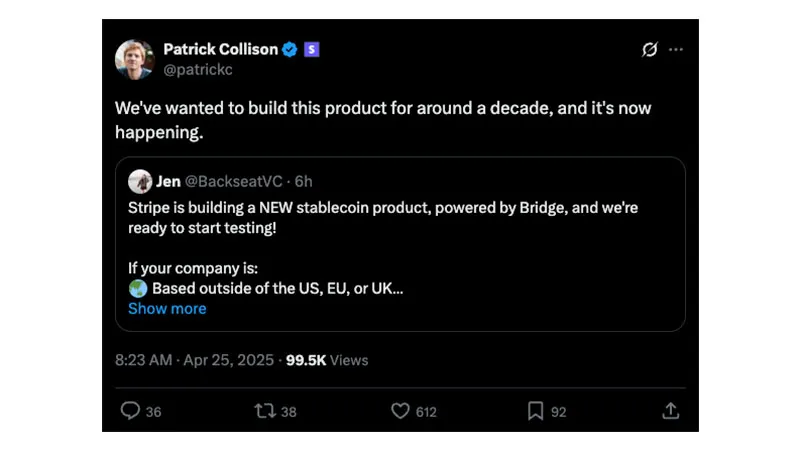Expand quoted post with Show more
800x450 pixels.
[x=167, y=308]
